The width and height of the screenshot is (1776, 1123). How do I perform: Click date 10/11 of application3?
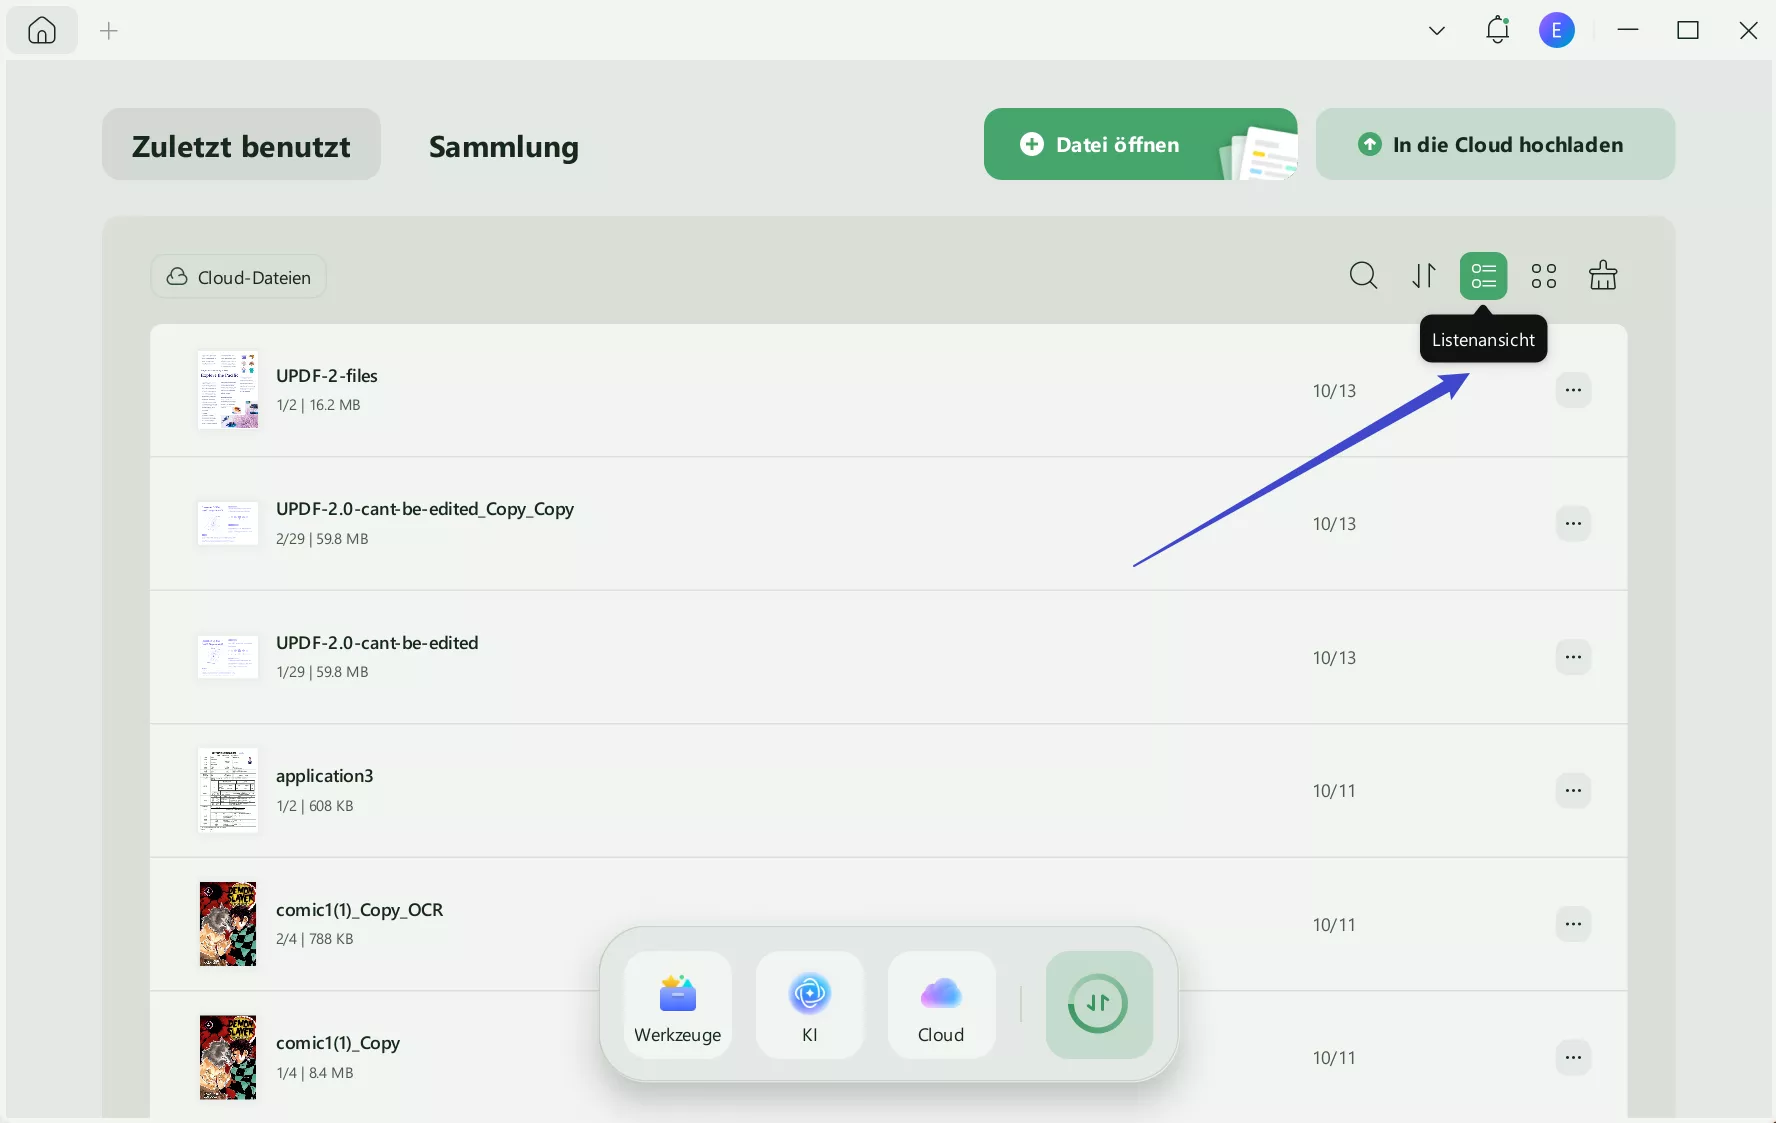[x=1334, y=791]
